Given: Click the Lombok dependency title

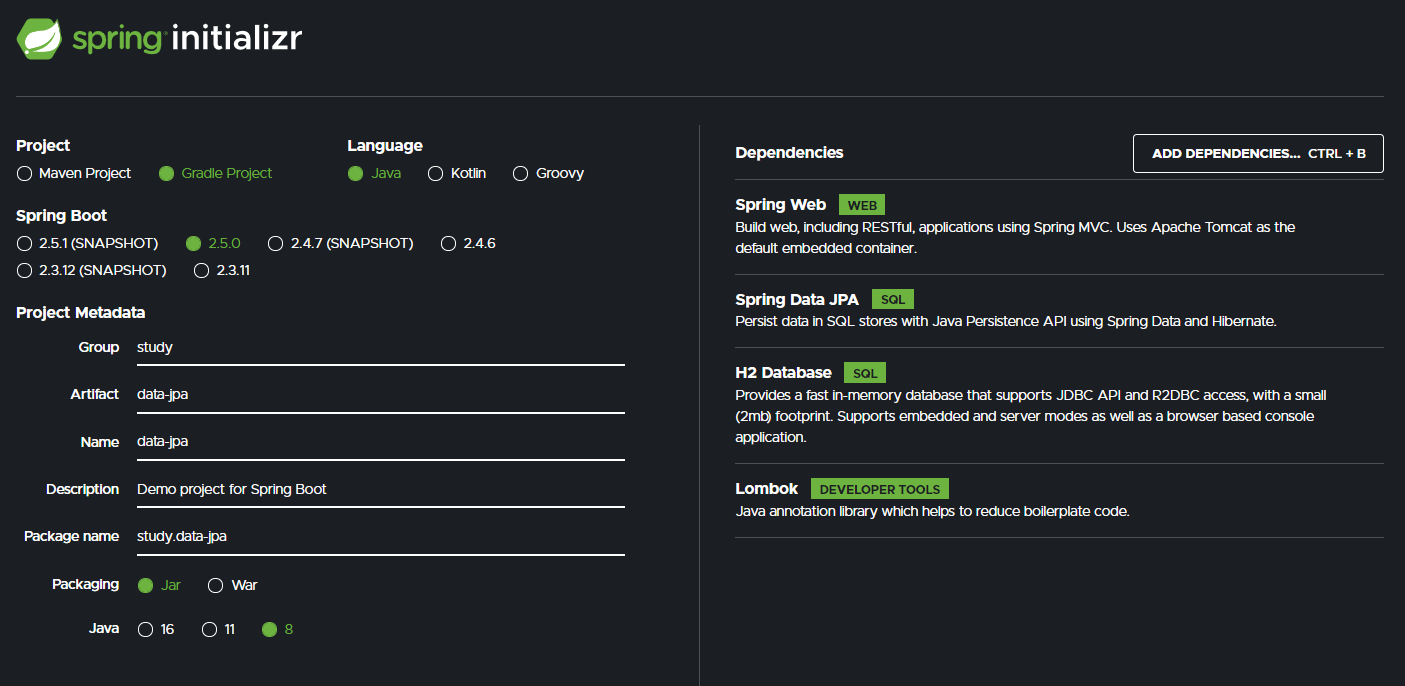Looking at the screenshot, I should [x=766, y=489].
